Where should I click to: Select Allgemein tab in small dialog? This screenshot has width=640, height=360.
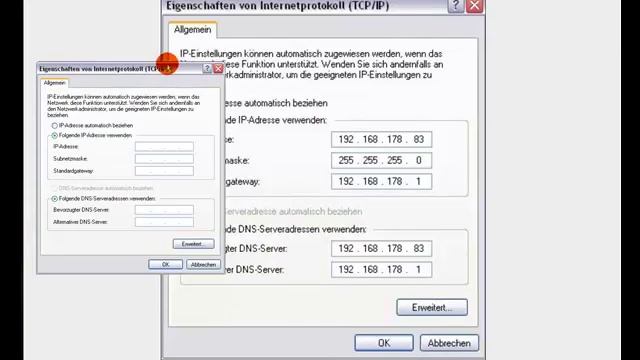pyautogui.click(x=54, y=83)
